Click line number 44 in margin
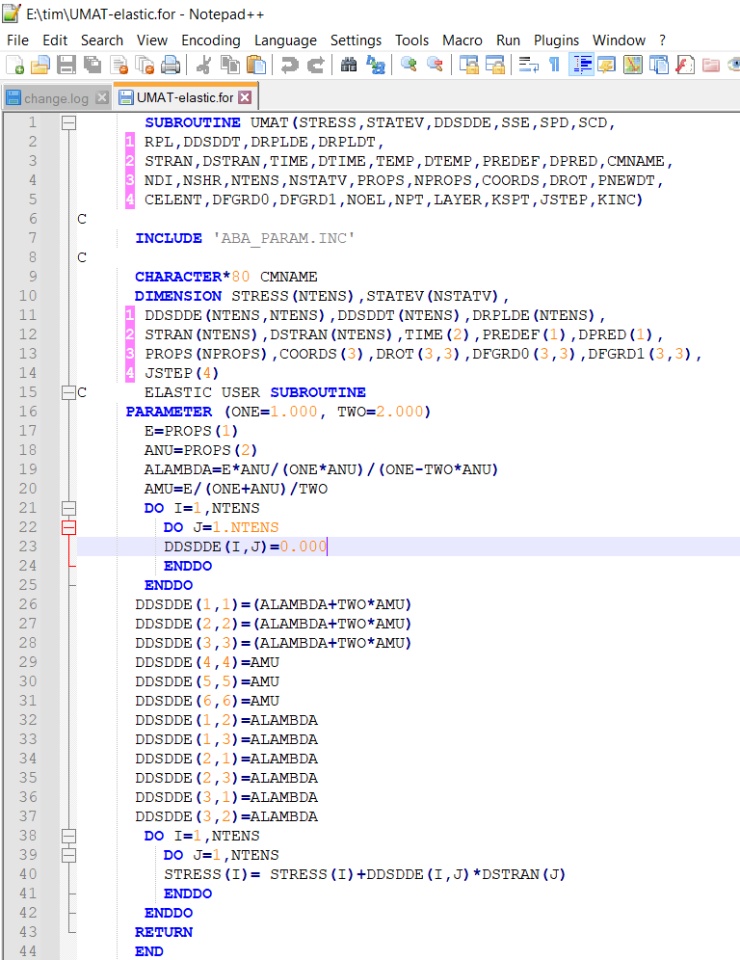 [28, 951]
